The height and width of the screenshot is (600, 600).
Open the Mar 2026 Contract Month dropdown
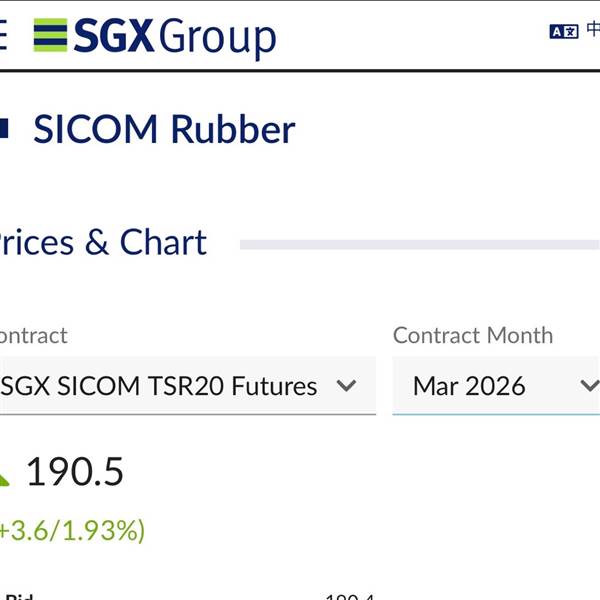click(x=470, y=386)
